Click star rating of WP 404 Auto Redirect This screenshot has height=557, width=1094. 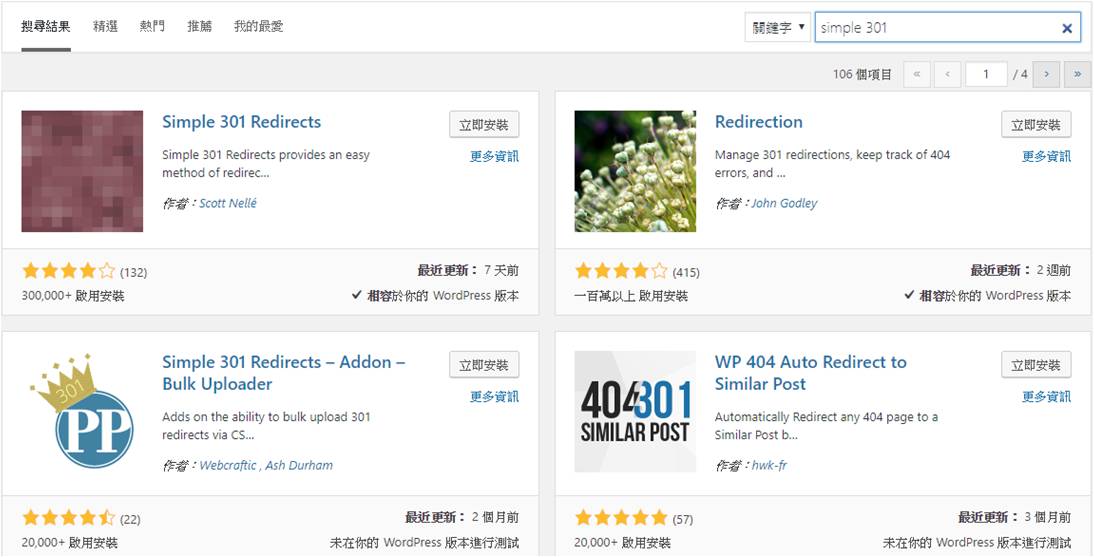coord(621,519)
